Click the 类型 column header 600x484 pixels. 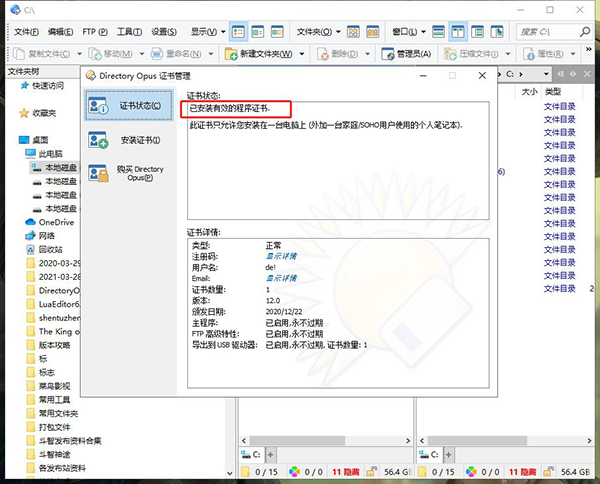(553, 91)
